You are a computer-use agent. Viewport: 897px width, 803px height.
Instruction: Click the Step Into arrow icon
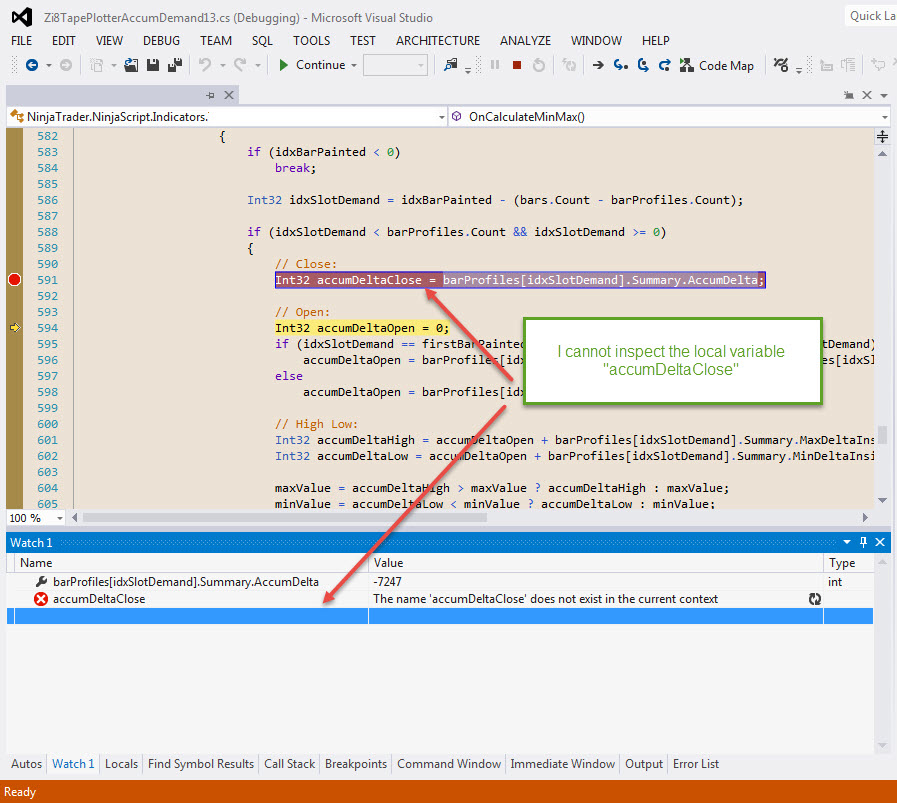620,65
